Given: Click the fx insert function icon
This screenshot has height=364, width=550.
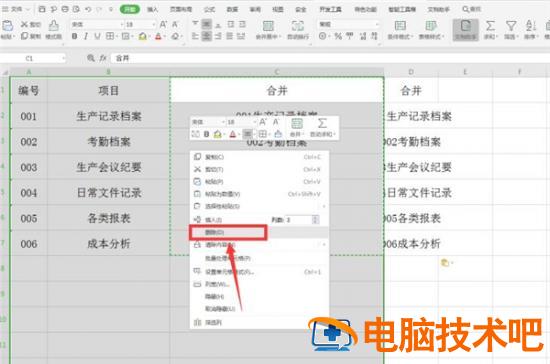Looking at the screenshot, I should [x=102, y=58].
